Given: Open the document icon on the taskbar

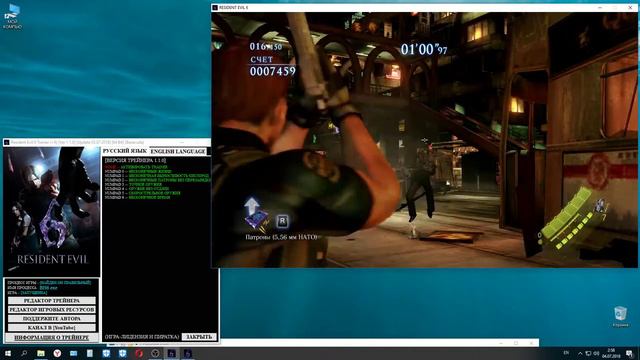Looking at the screenshot, I should [x=90, y=353].
